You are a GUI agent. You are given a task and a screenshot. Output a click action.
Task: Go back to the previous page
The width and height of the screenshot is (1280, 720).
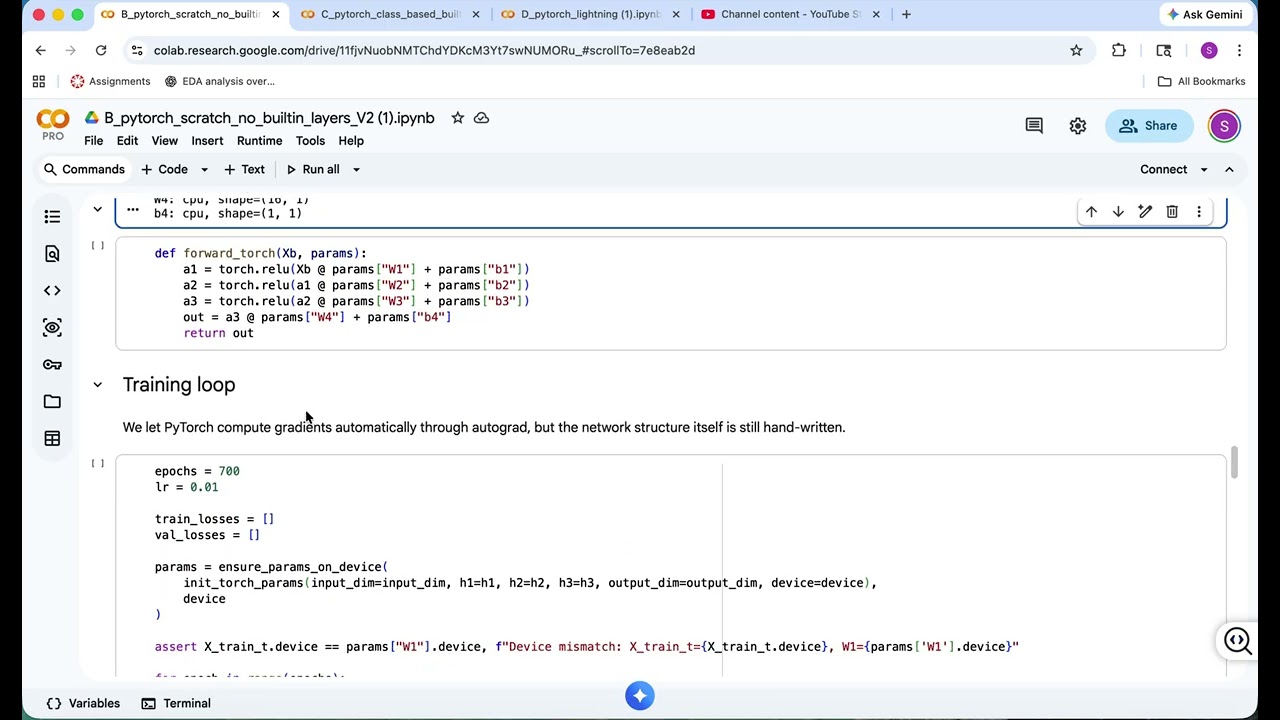pyautogui.click(x=40, y=50)
